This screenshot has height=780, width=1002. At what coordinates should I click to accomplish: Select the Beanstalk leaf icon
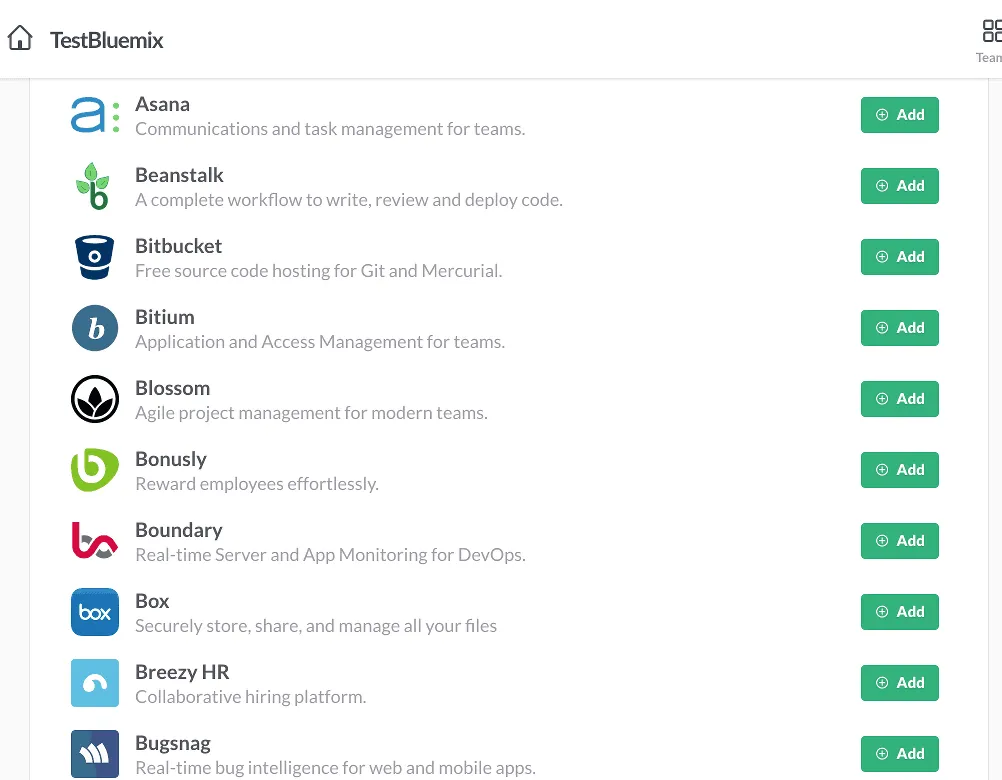coord(94,185)
